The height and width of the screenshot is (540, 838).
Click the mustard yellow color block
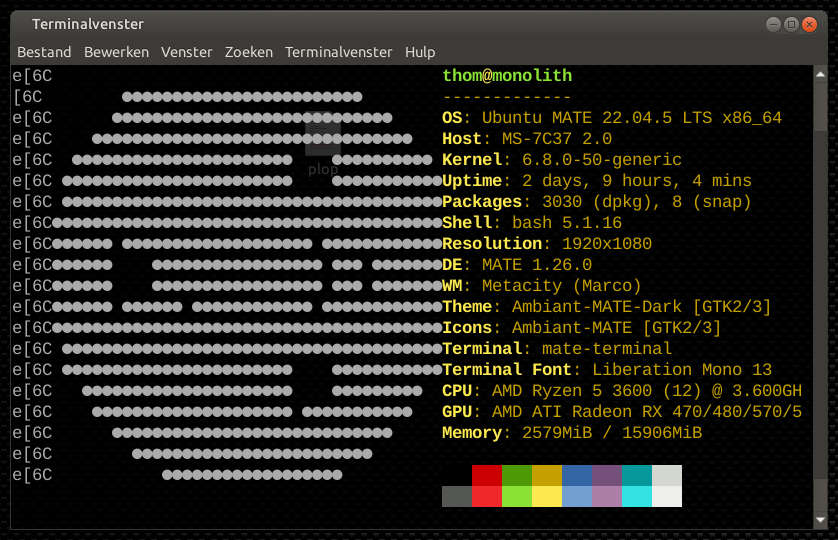547,475
